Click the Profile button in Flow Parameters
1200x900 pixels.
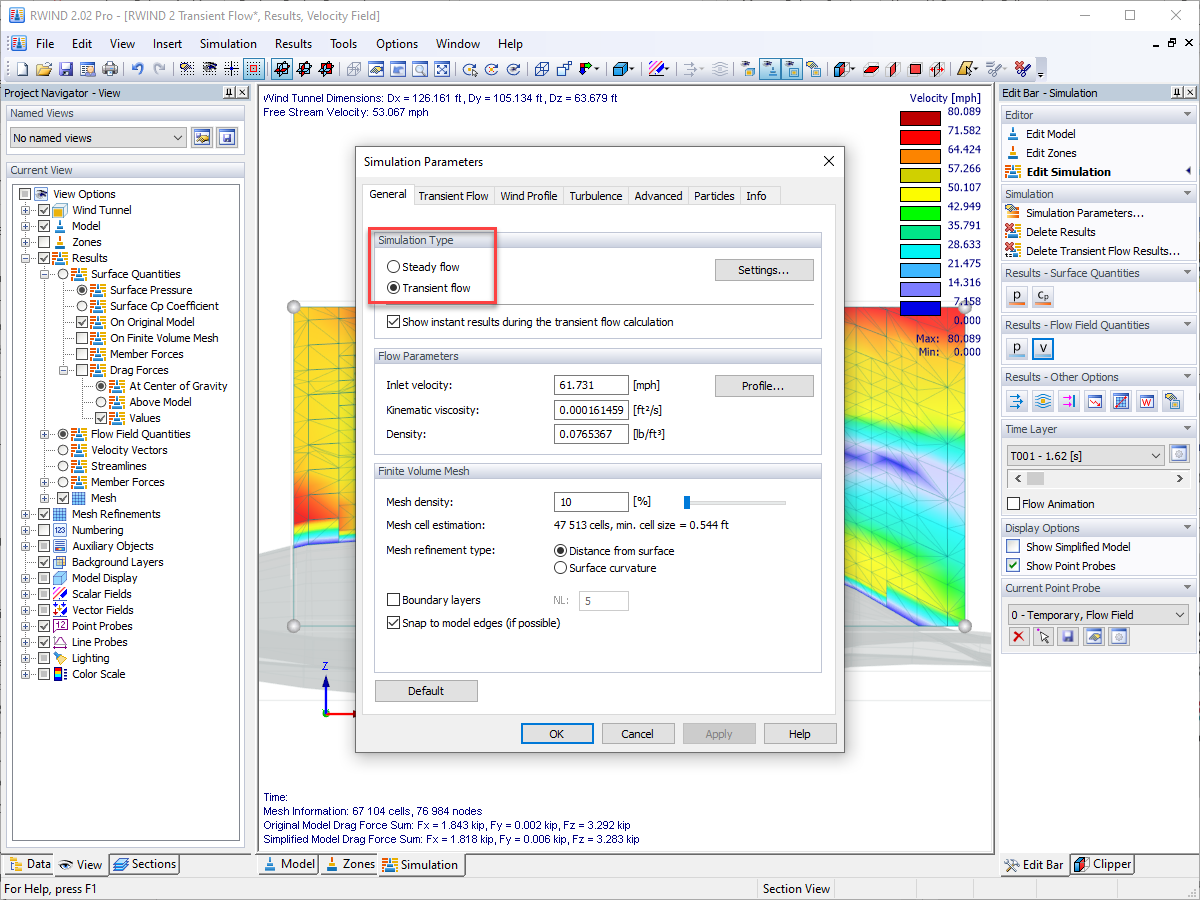(764, 384)
